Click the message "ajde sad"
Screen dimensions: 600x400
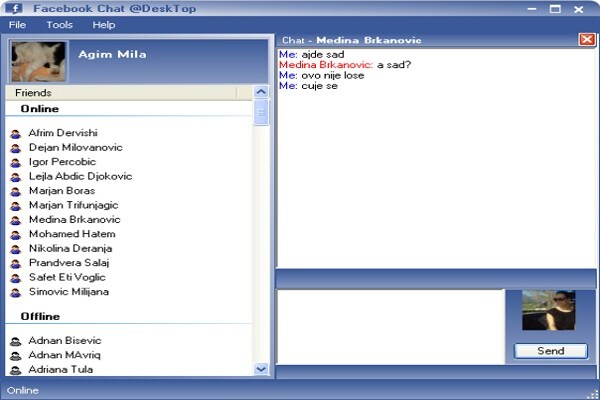[x=323, y=54]
